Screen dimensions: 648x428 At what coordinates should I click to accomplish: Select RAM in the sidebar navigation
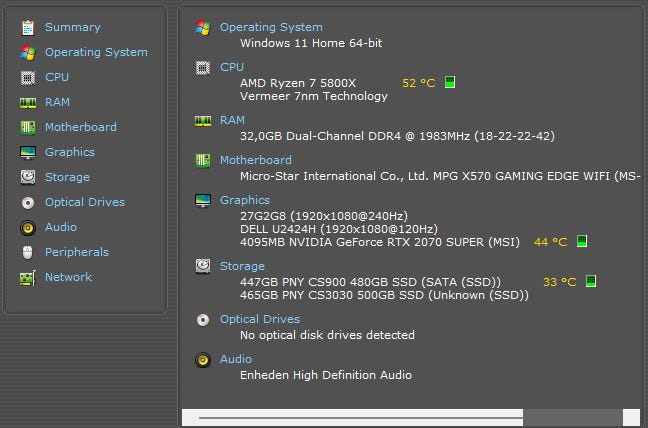[57, 102]
